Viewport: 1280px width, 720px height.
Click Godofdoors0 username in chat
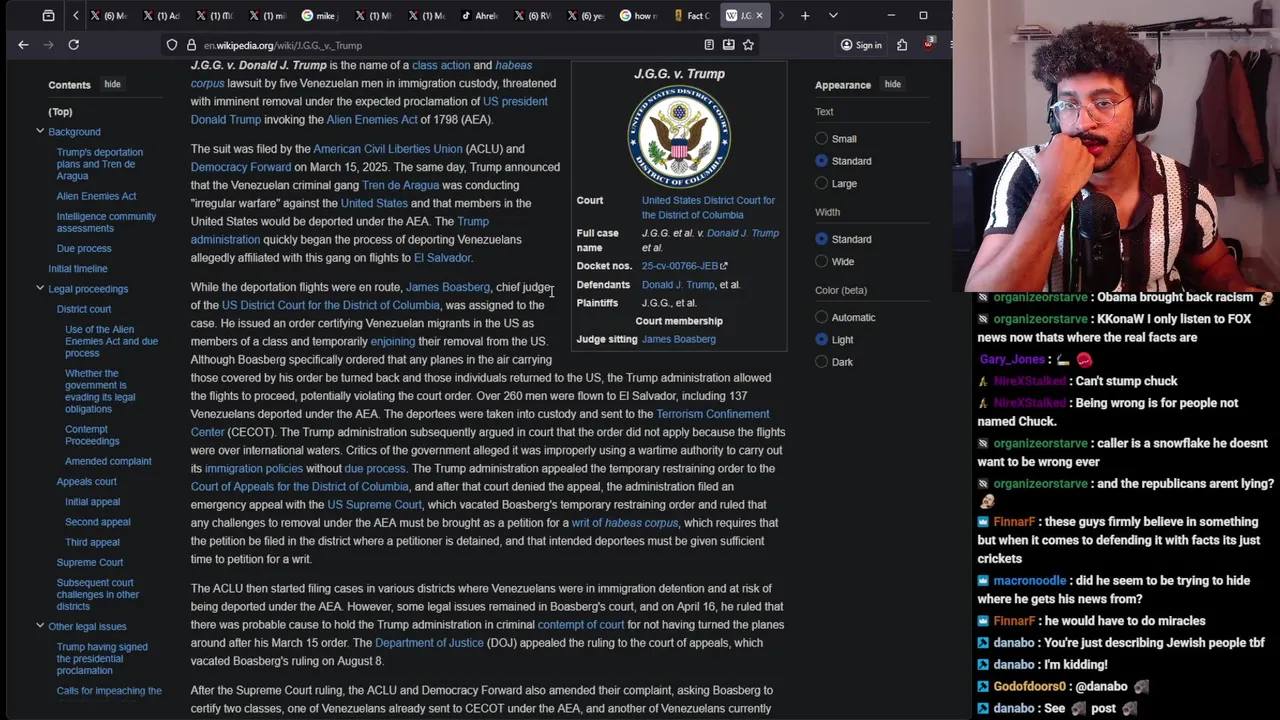pyautogui.click(x=1030, y=687)
